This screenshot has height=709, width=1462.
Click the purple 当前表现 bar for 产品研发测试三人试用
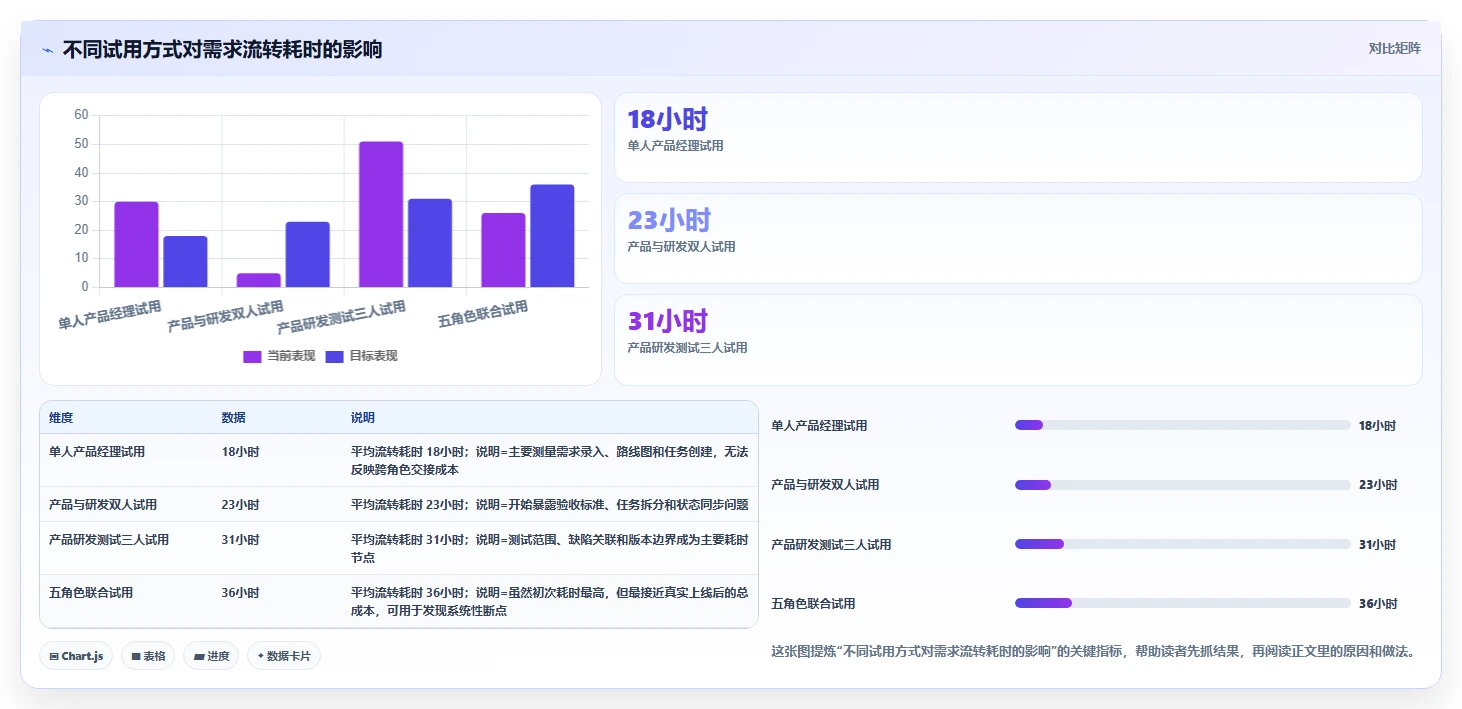[x=381, y=215]
